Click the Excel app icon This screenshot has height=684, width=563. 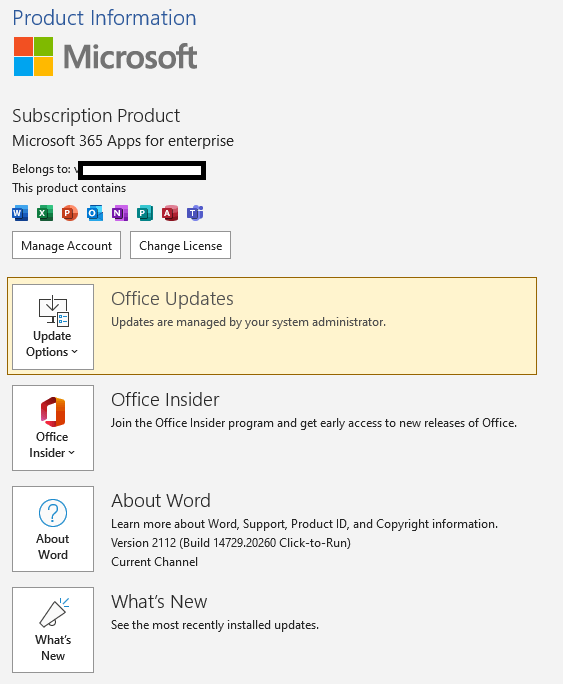[x=44, y=213]
